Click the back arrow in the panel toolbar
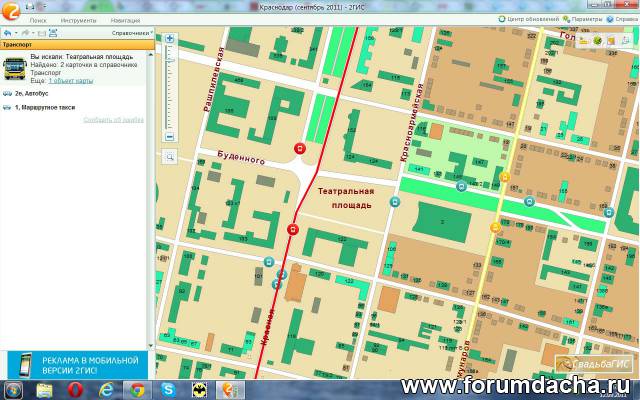The width and height of the screenshot is (640, 400). 8,33
